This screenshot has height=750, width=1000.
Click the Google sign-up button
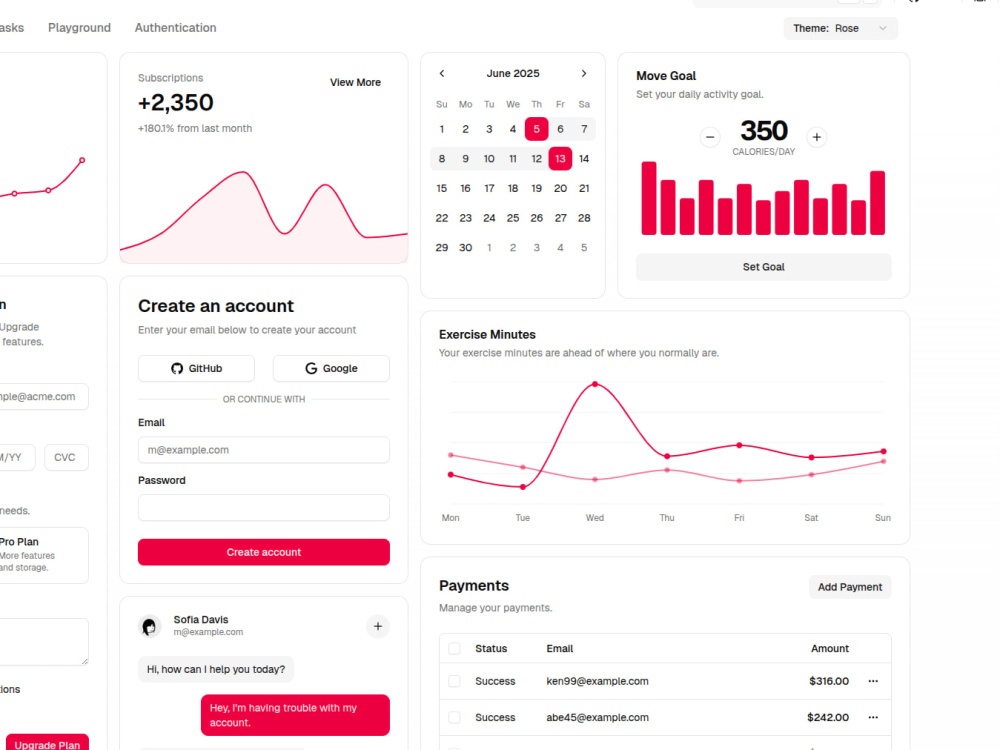331,369
